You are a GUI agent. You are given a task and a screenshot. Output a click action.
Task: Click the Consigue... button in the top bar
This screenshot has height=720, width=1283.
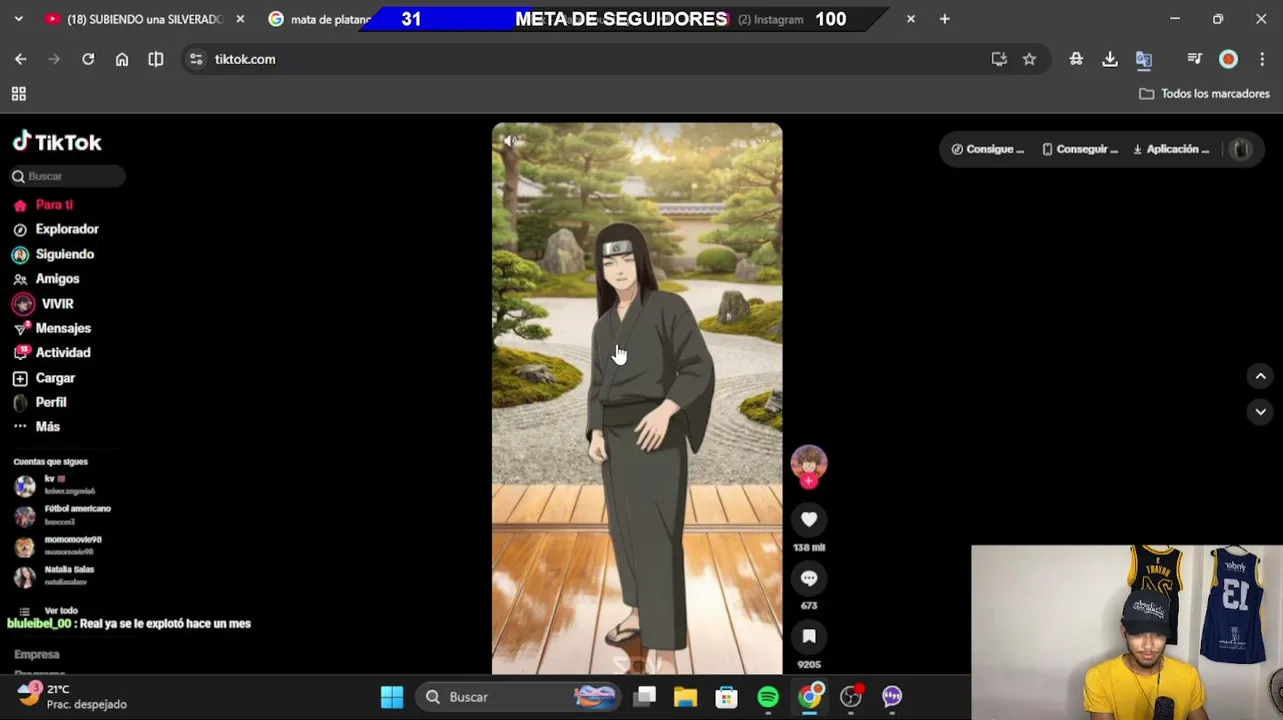pyautogui.click(x=987, y=149)
